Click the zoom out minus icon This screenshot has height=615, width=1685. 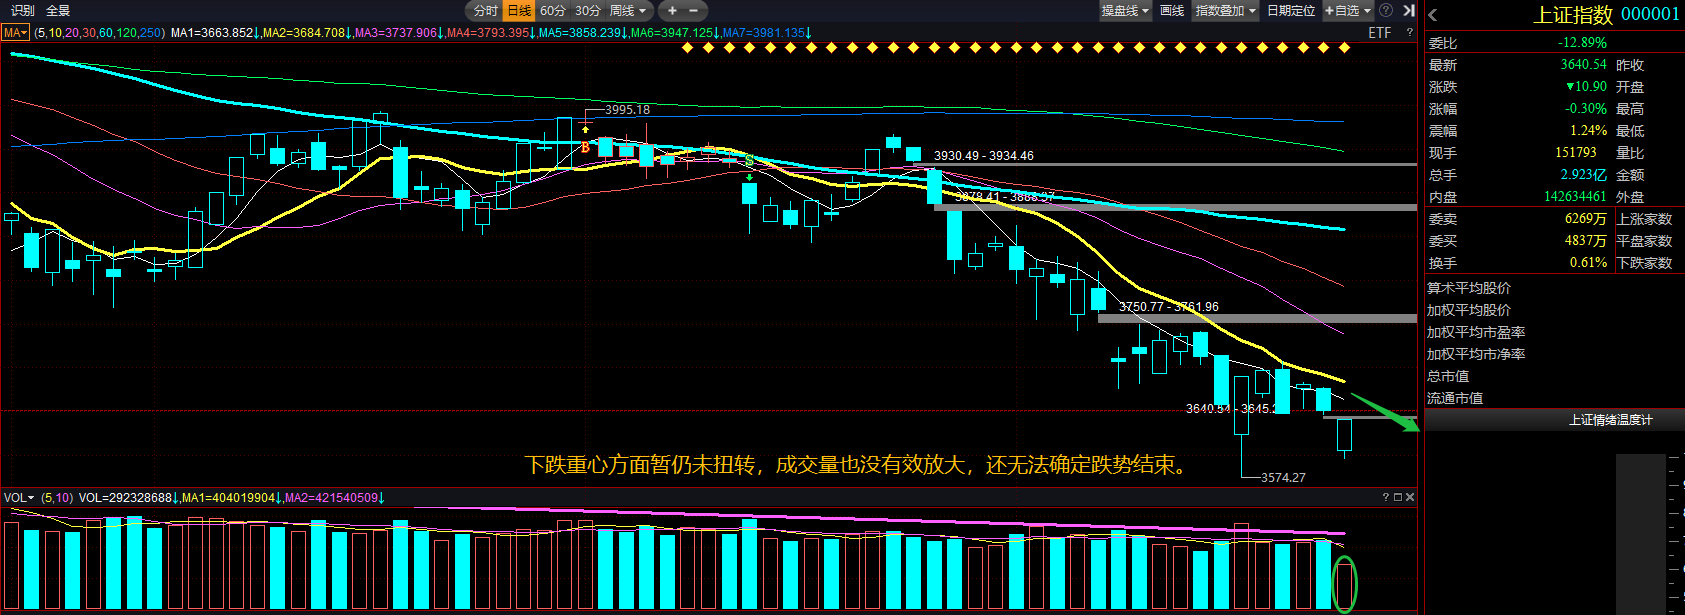[x=693, y=11]
